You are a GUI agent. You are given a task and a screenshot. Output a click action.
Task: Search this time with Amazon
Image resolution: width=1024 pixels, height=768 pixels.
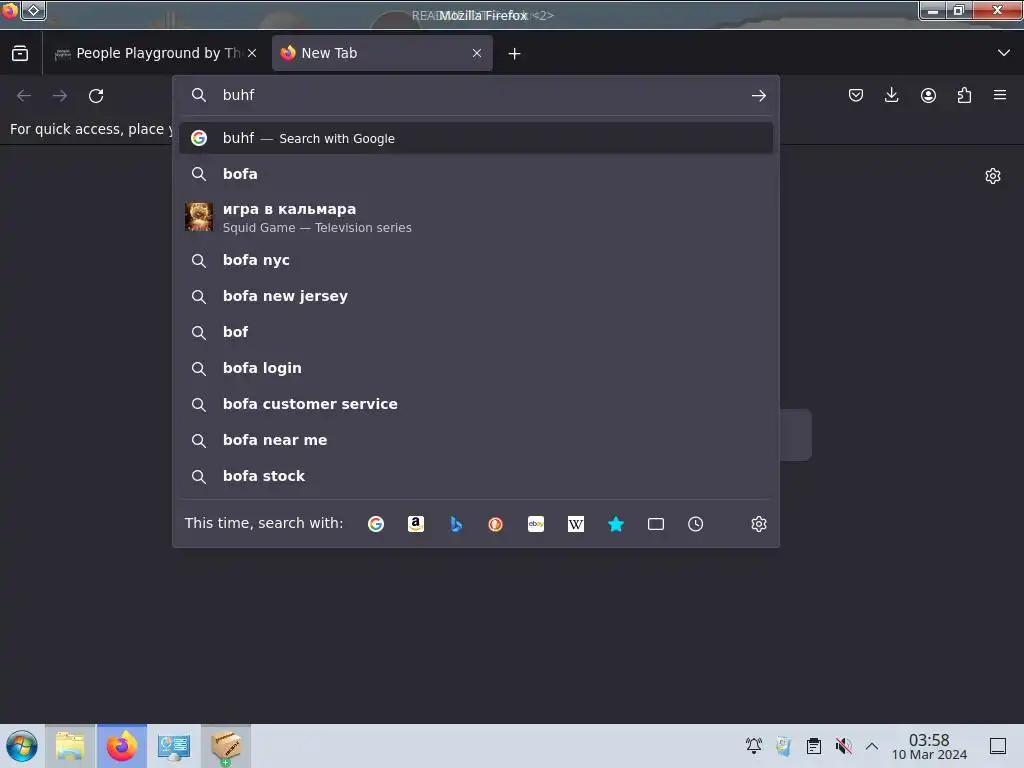click(416, 524)
